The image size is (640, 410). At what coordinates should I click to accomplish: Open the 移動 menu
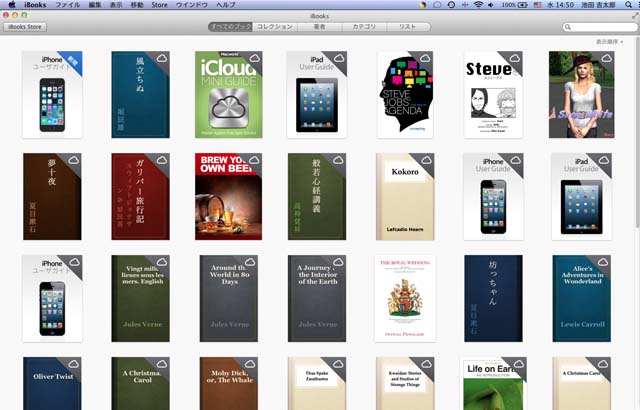pos(137,5)
